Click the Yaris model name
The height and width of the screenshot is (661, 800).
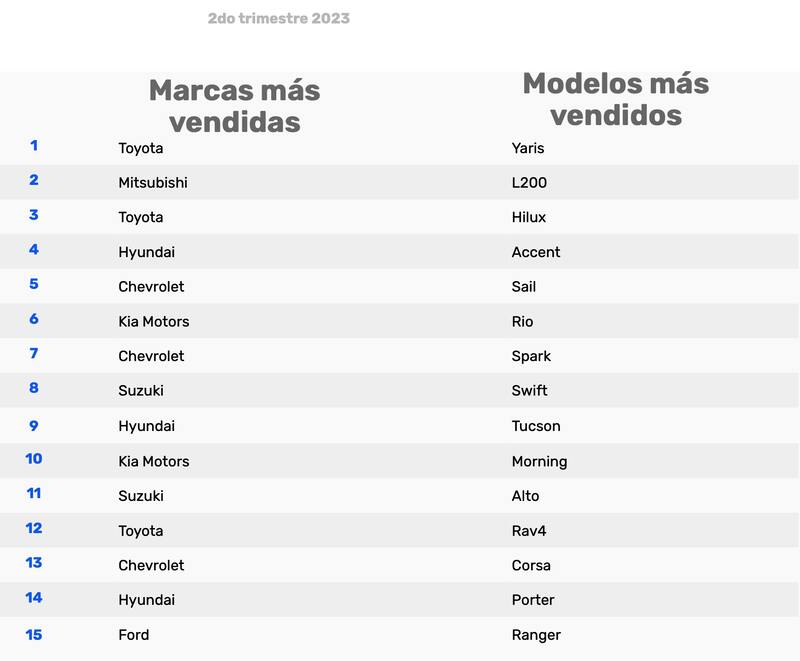point(528,148)
